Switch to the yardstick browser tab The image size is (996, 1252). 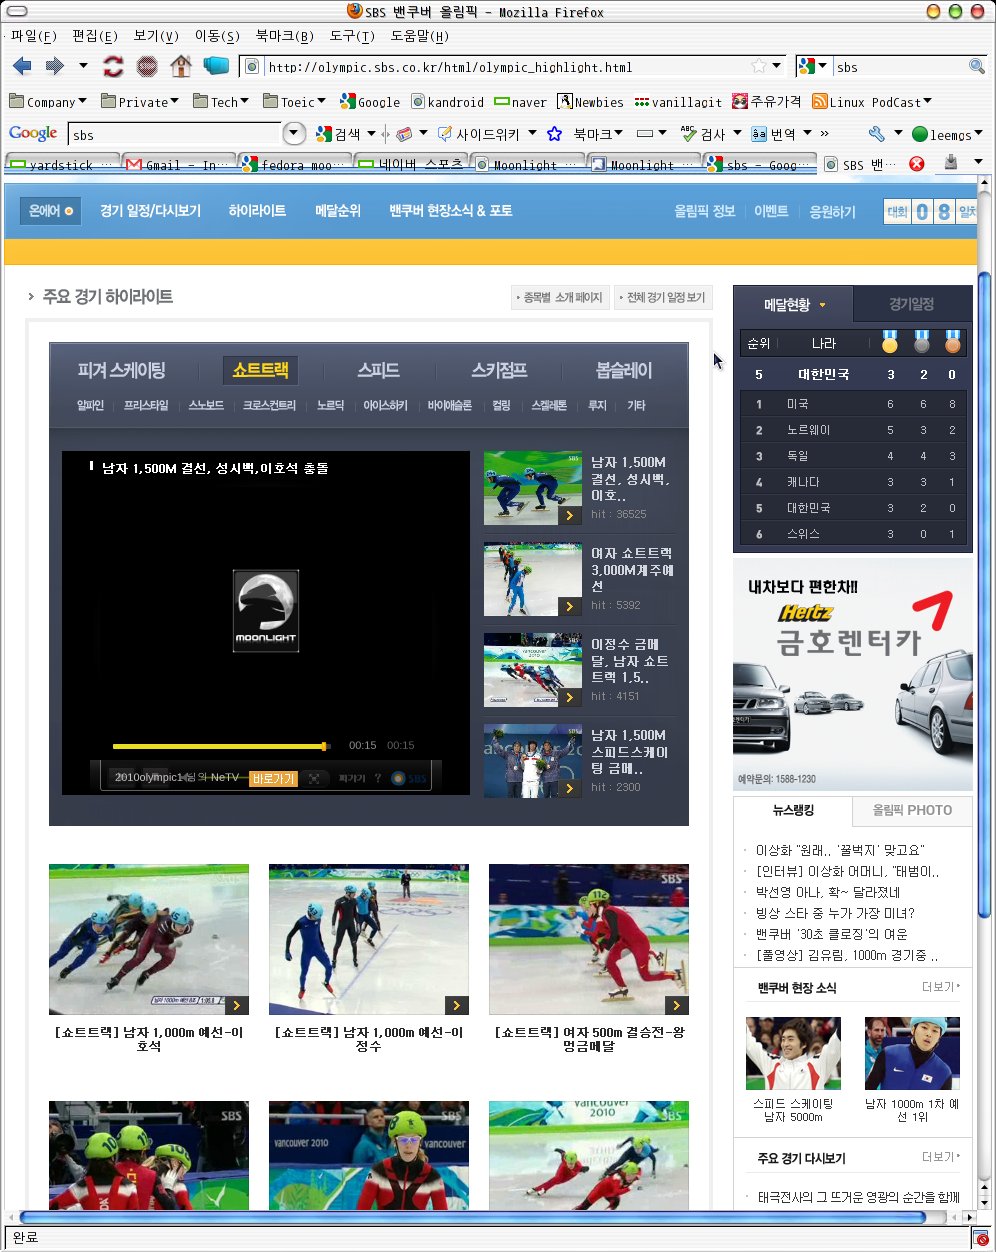[62, 165]
